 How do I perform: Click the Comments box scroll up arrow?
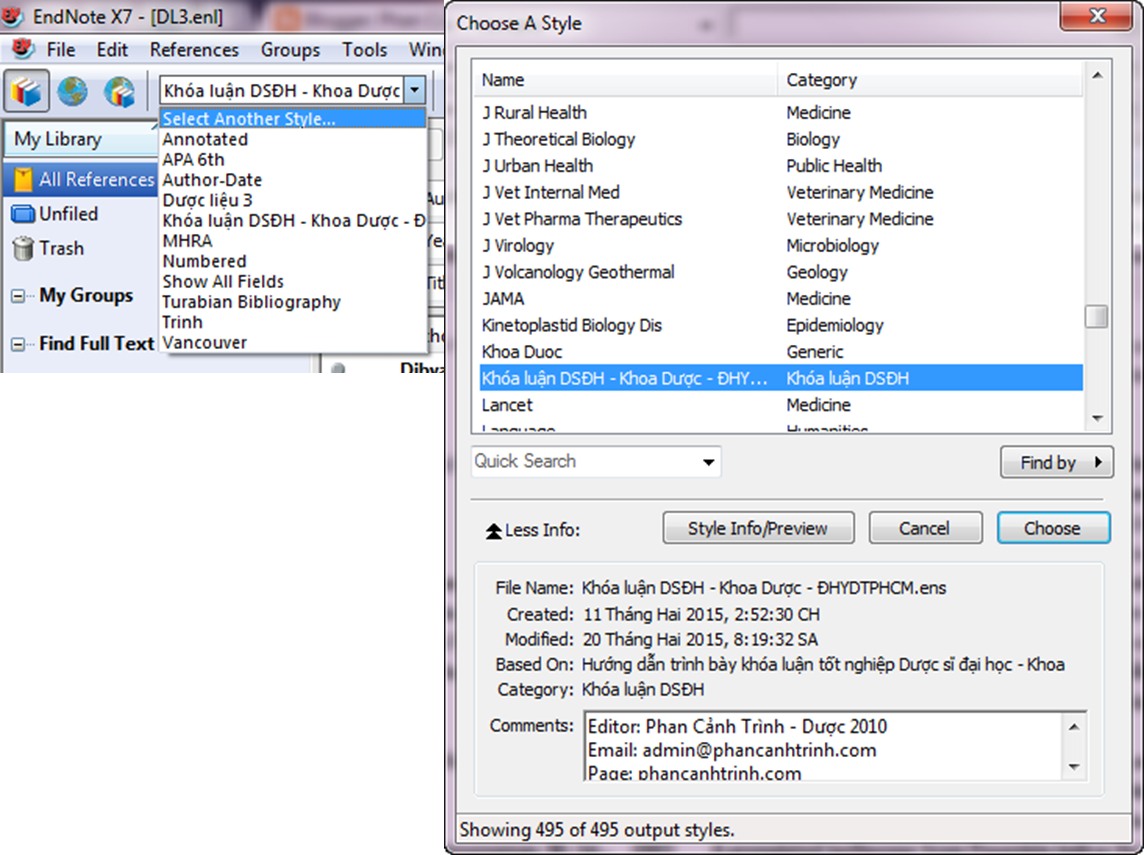click(x=1074, y=727)
